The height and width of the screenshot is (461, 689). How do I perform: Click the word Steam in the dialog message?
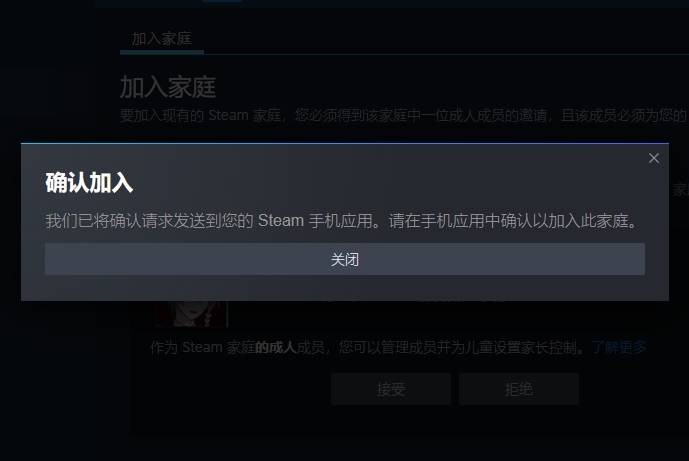[280, 220]
